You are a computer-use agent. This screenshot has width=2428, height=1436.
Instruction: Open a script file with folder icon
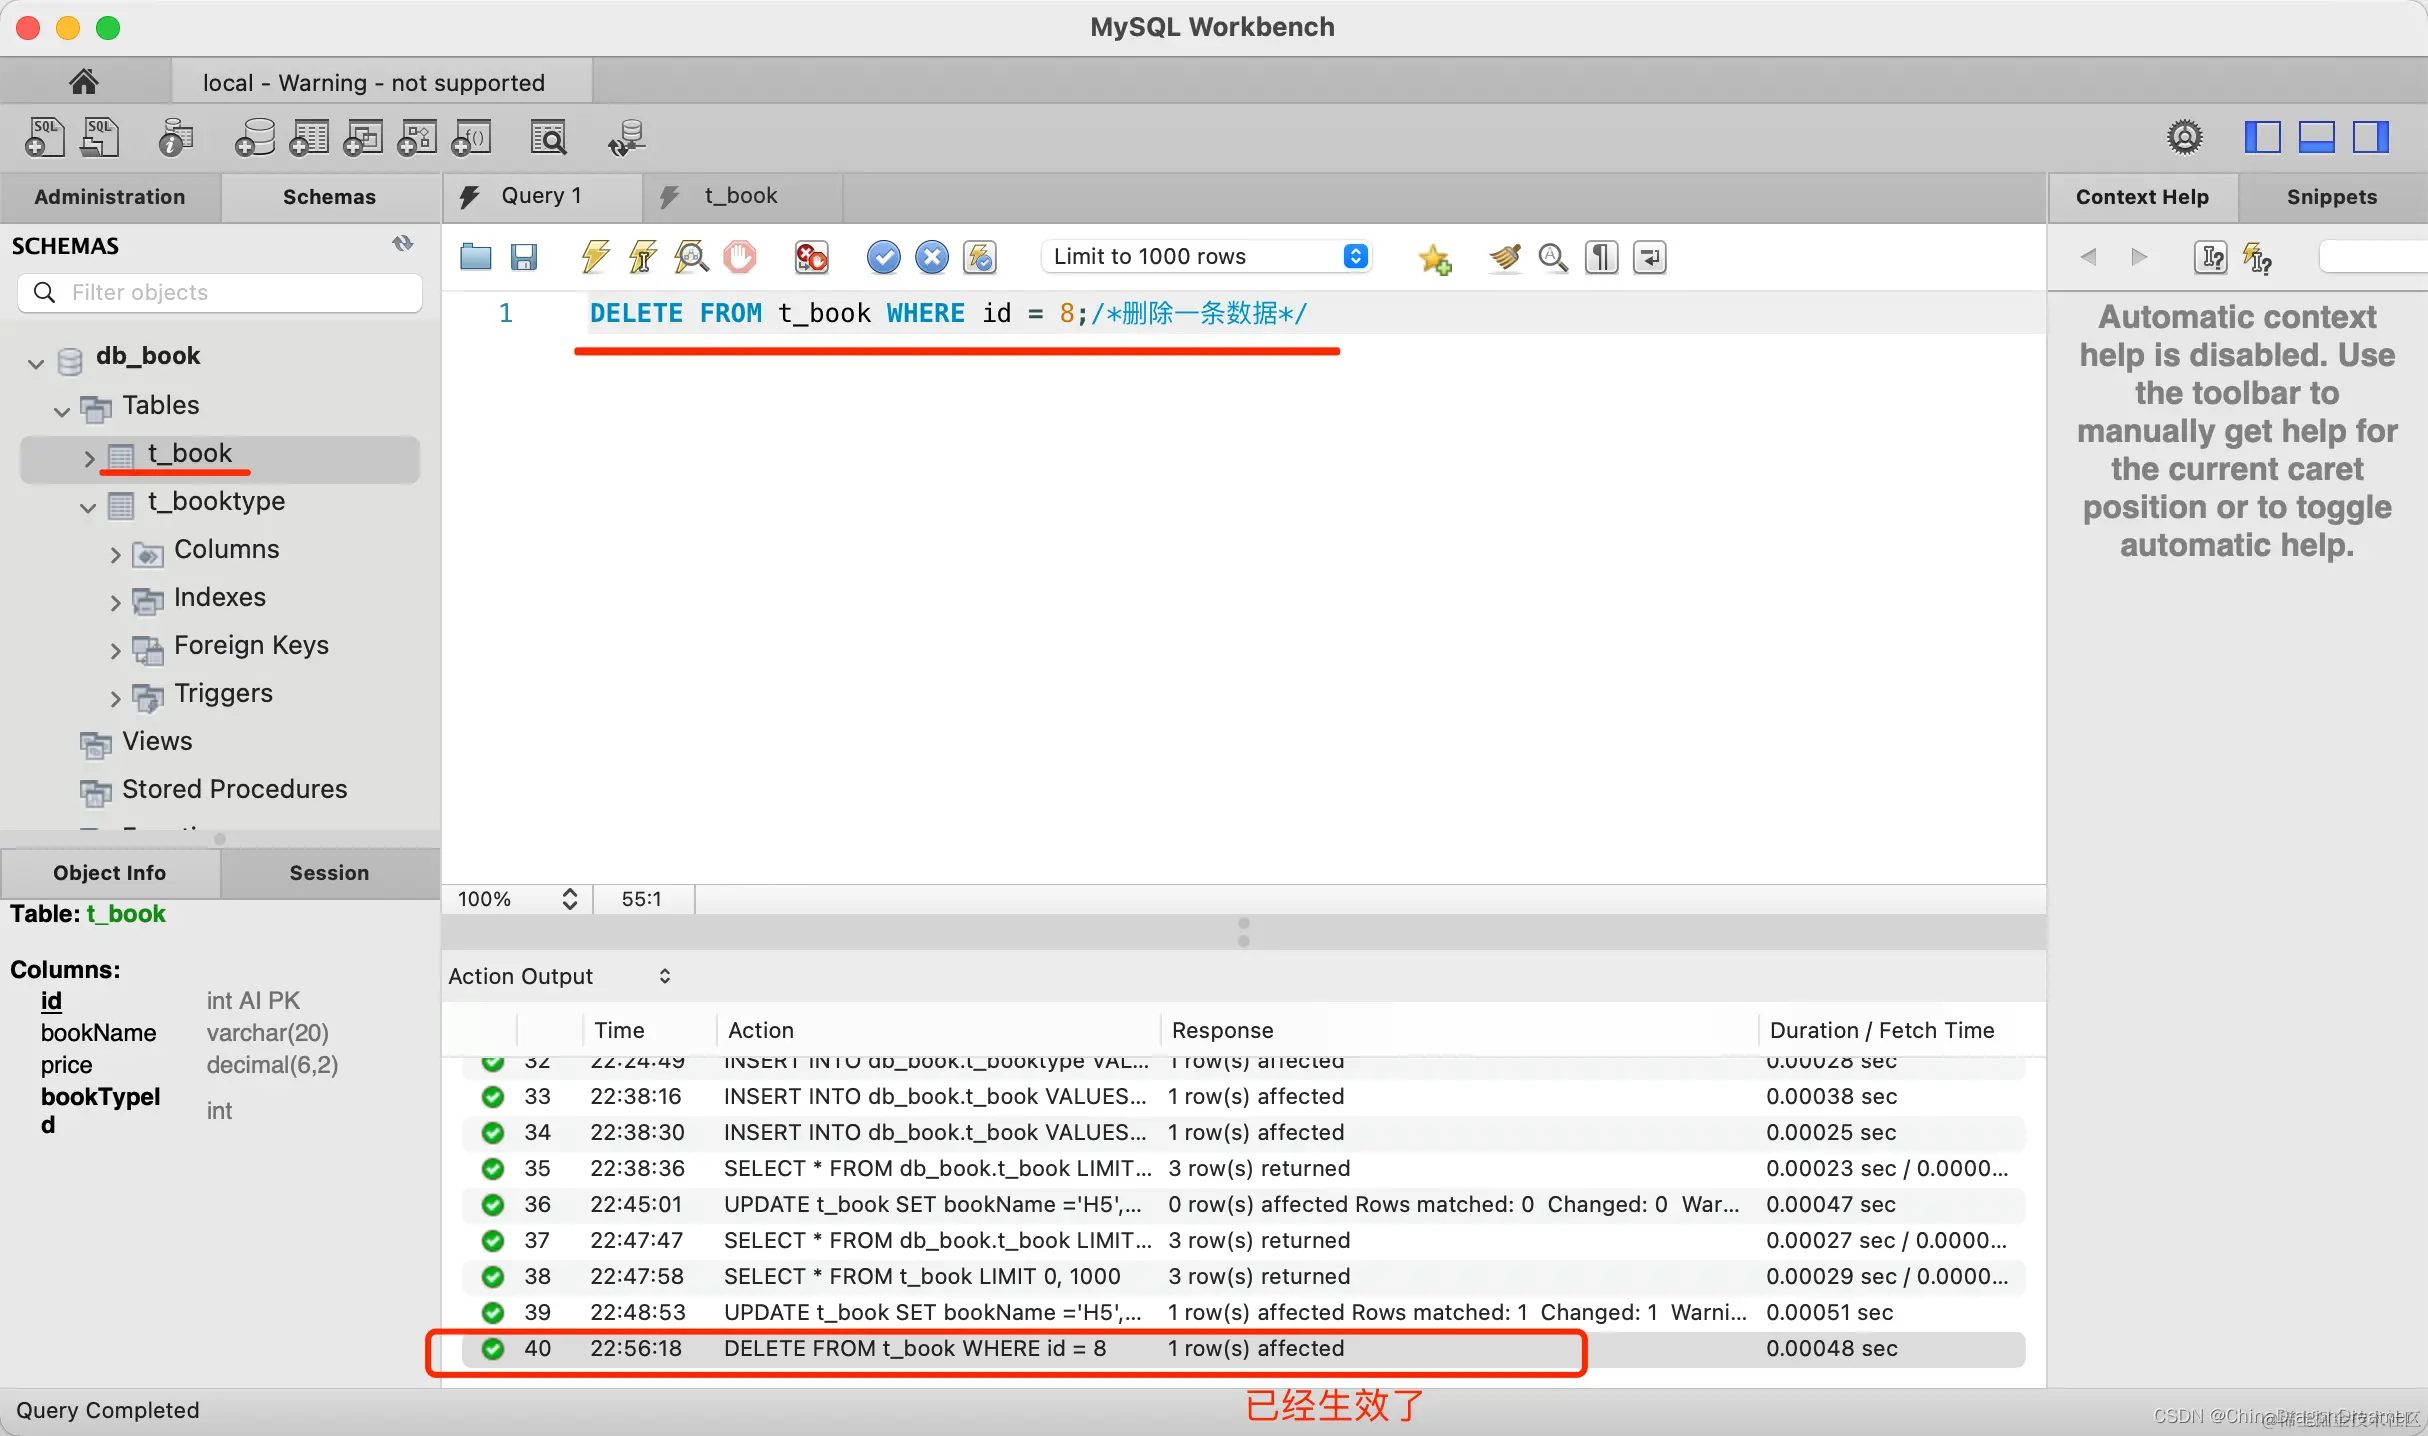pyautogui.click(x=475, y=257)
